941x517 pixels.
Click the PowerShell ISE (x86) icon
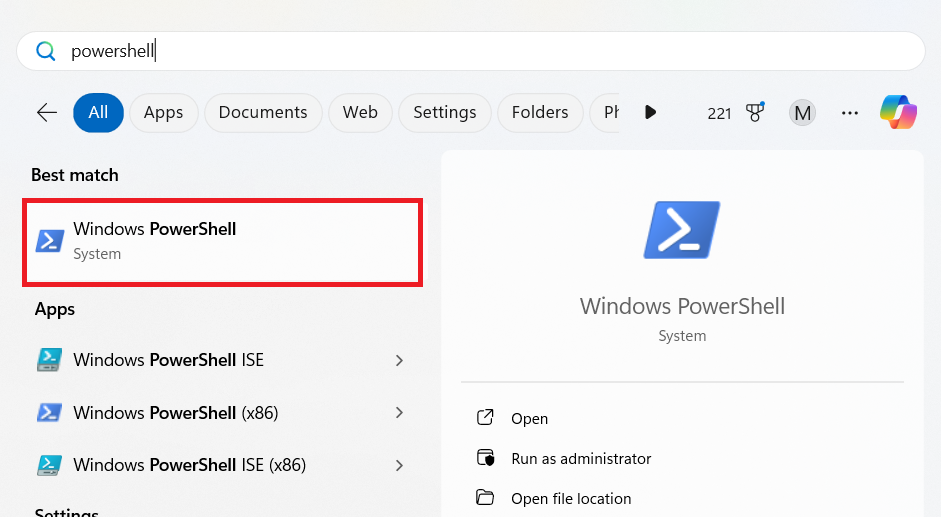[x=49, y=465]
